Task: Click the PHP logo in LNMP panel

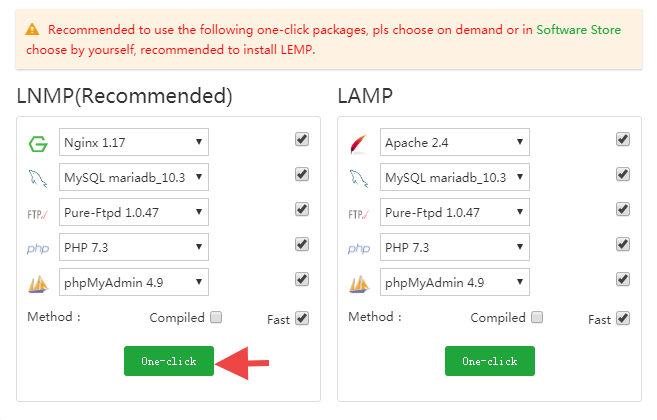Action: (x=38, y=249)
